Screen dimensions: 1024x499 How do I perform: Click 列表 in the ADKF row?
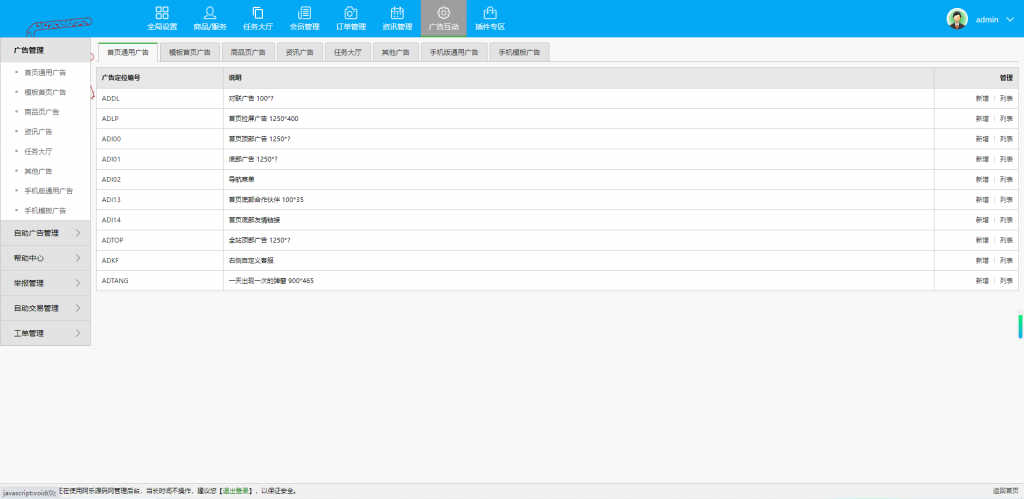tap(1006, 260)
